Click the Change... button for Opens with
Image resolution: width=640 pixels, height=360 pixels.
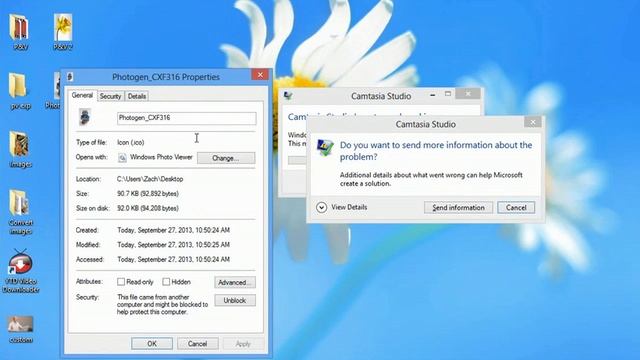pos(226,158)
